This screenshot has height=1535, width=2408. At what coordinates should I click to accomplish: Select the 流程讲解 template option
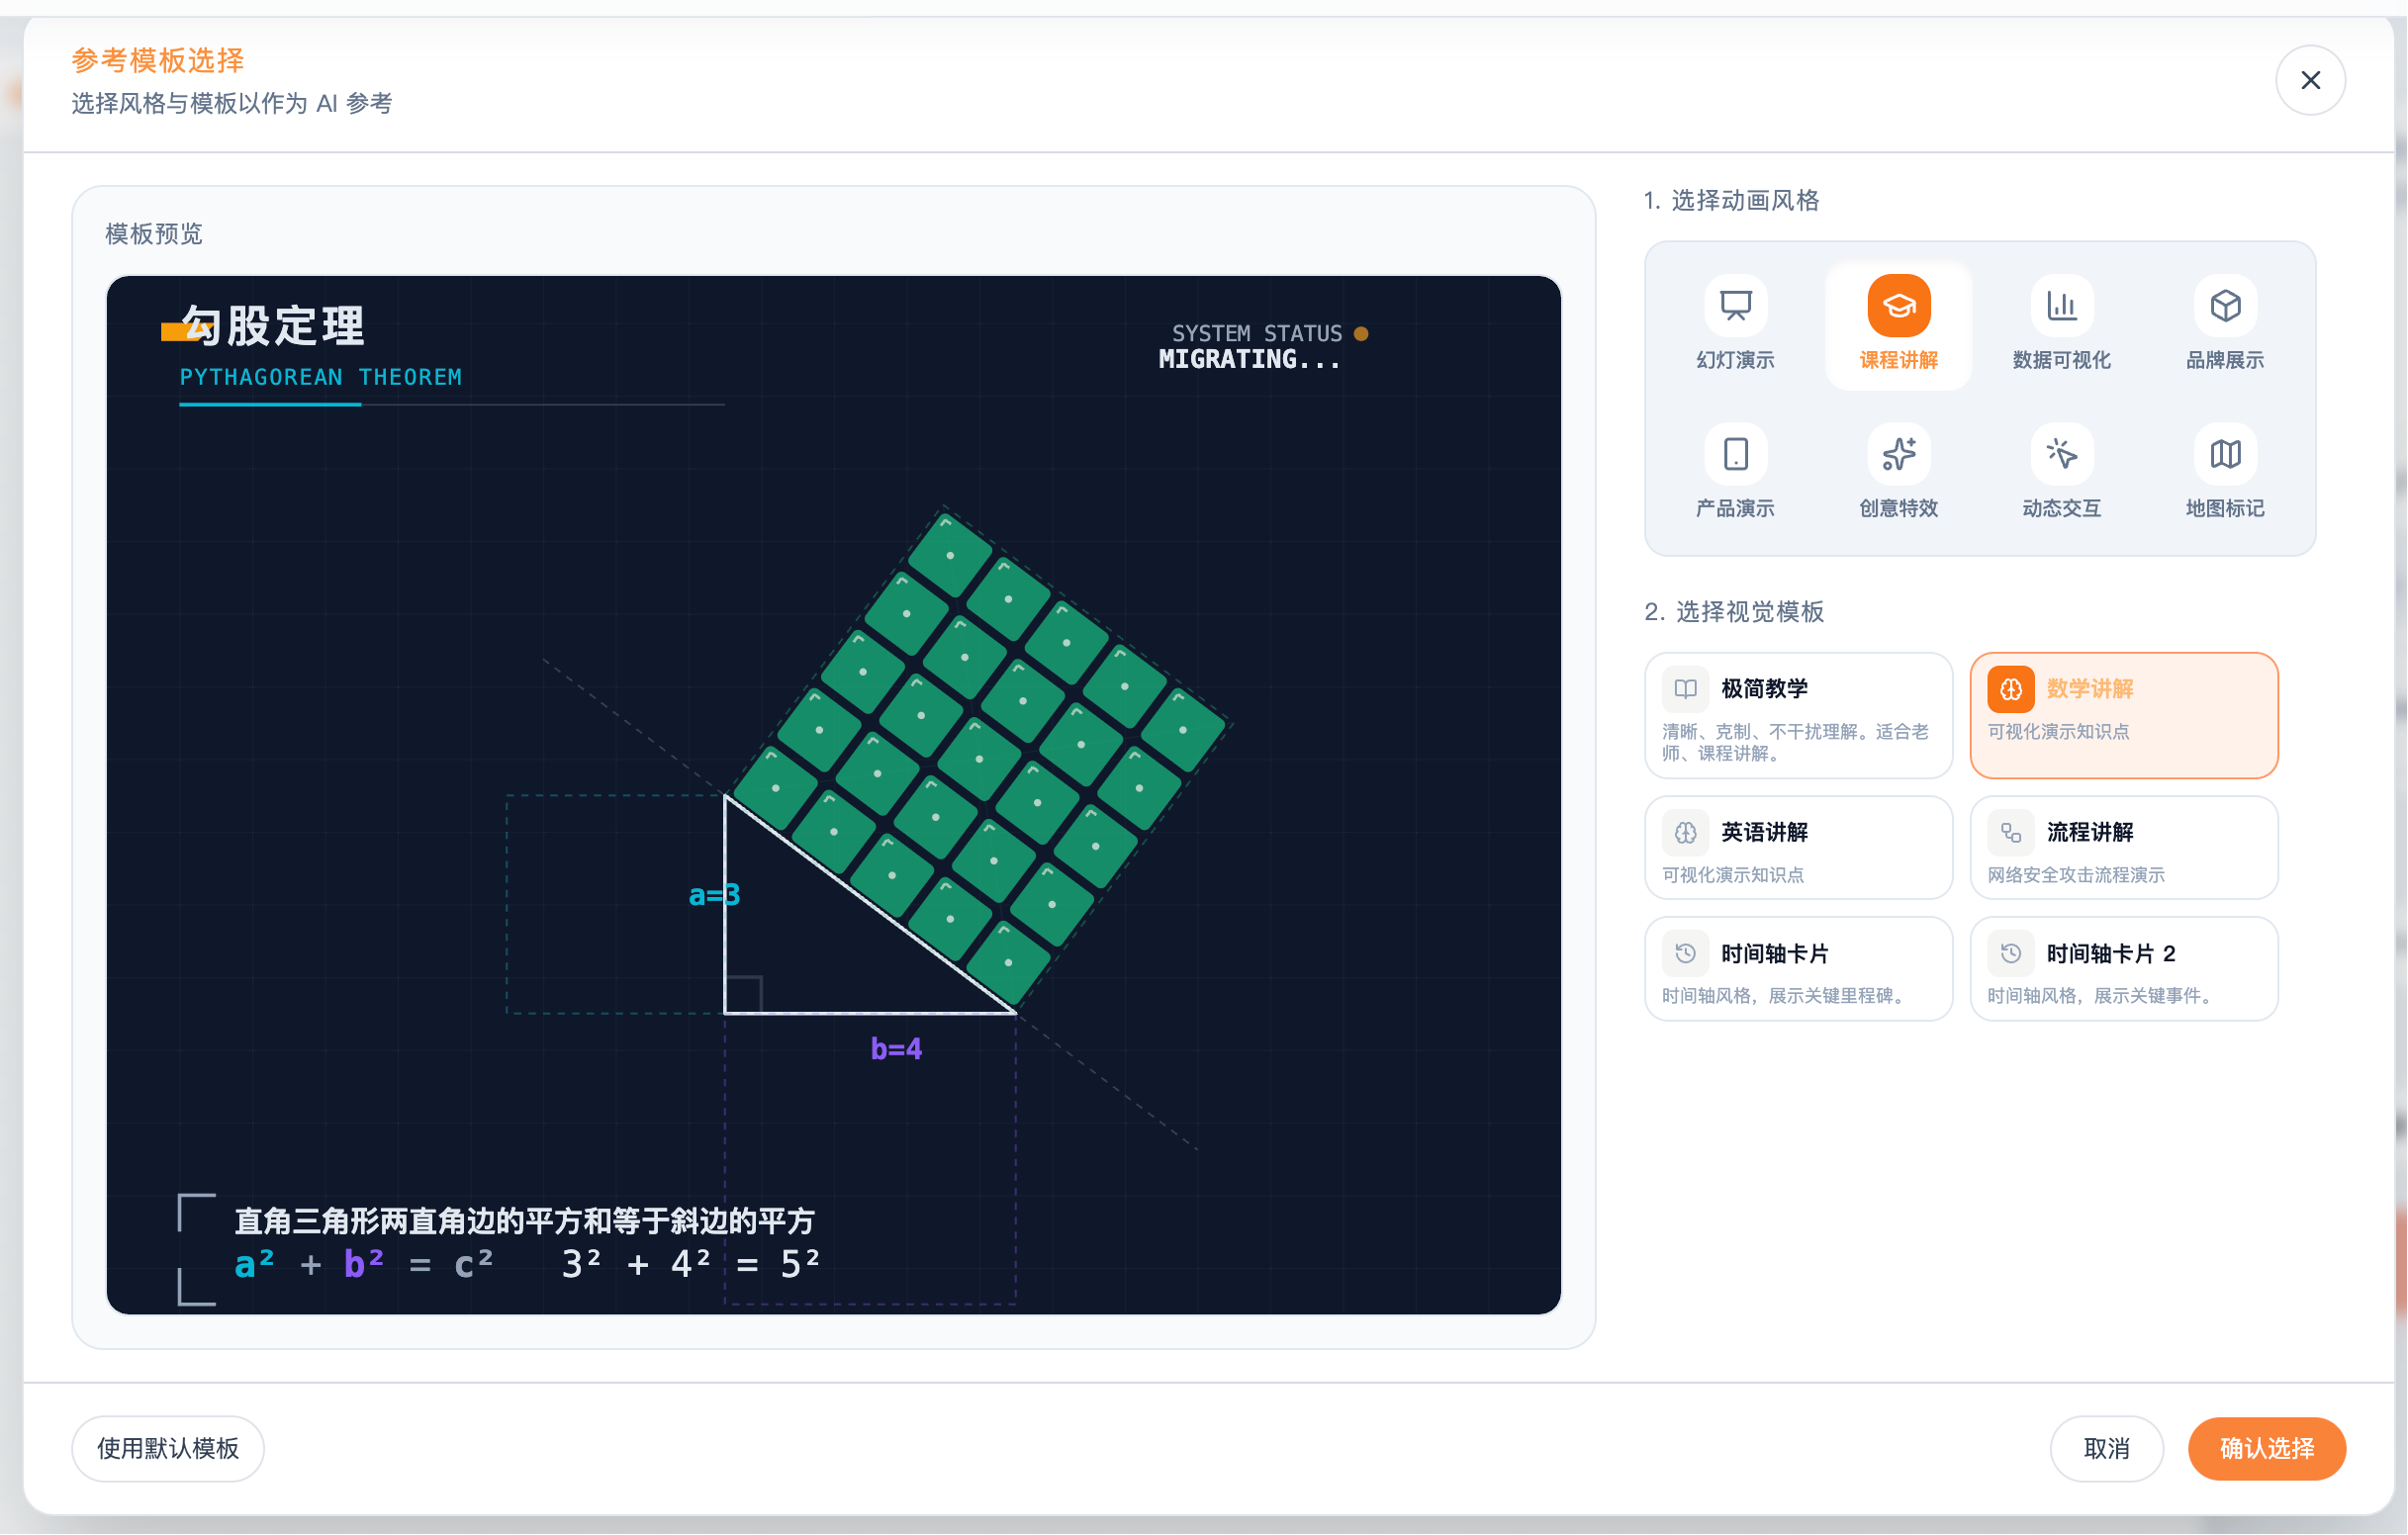[x=2123, y=848]
